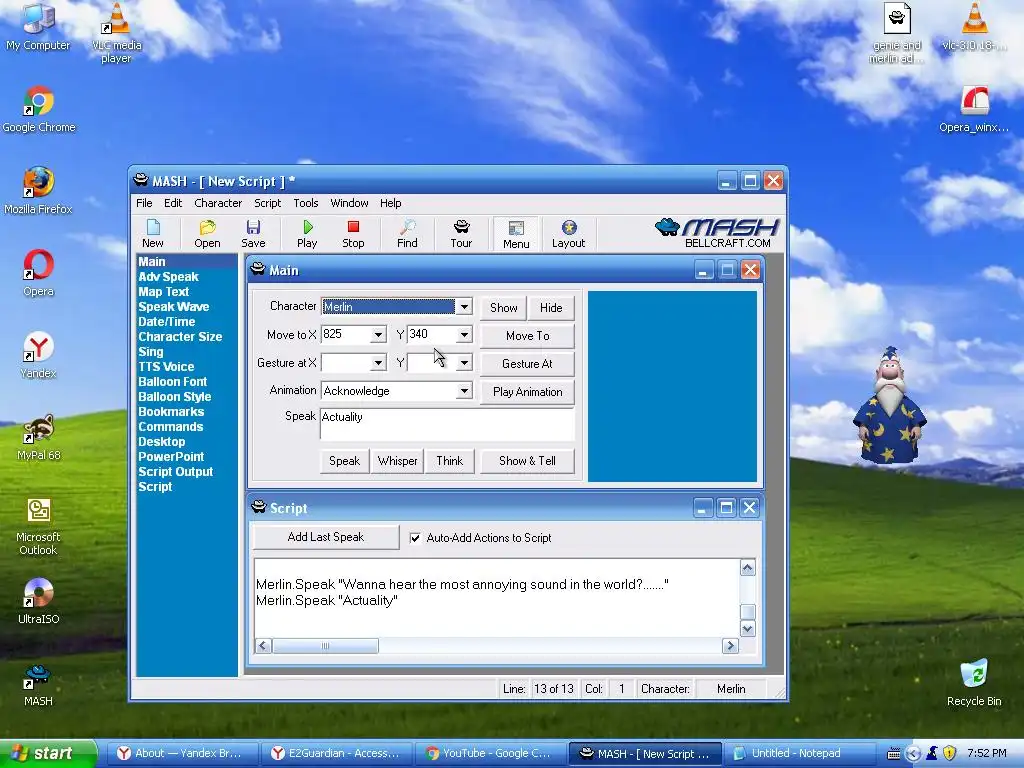Click the Show & Tell button

coord(528,461)
